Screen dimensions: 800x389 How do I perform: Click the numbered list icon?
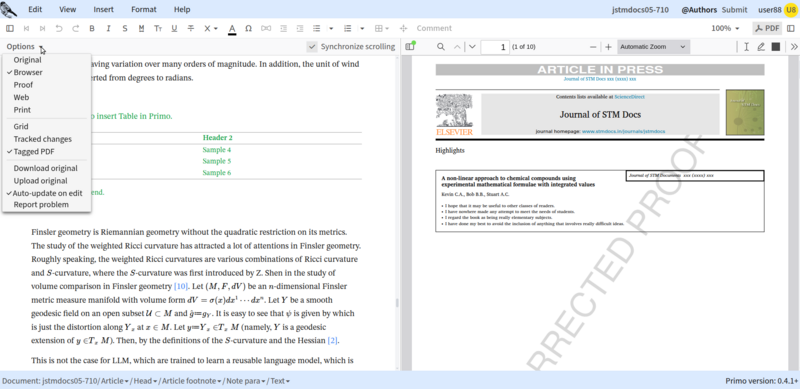(348, 29)
